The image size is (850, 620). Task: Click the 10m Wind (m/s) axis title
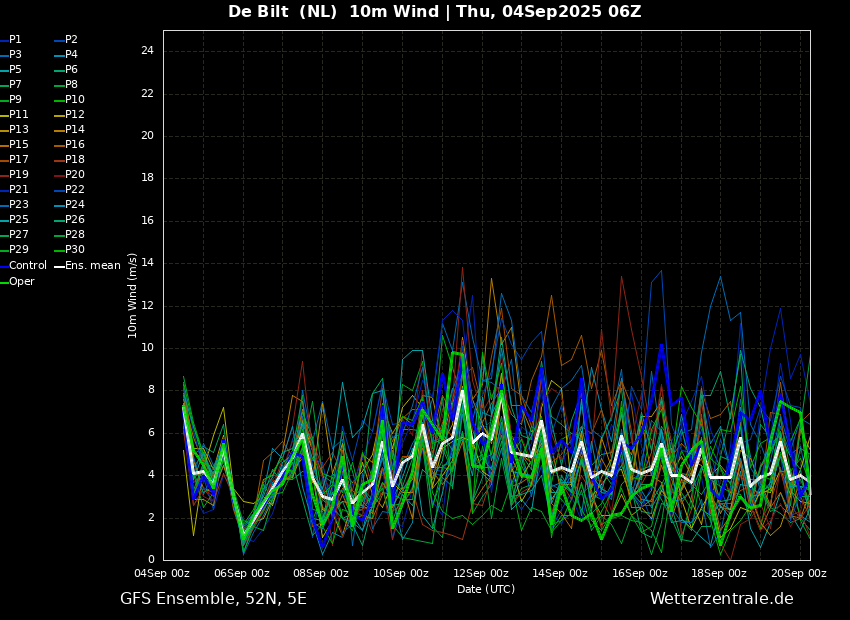(132, 296)
